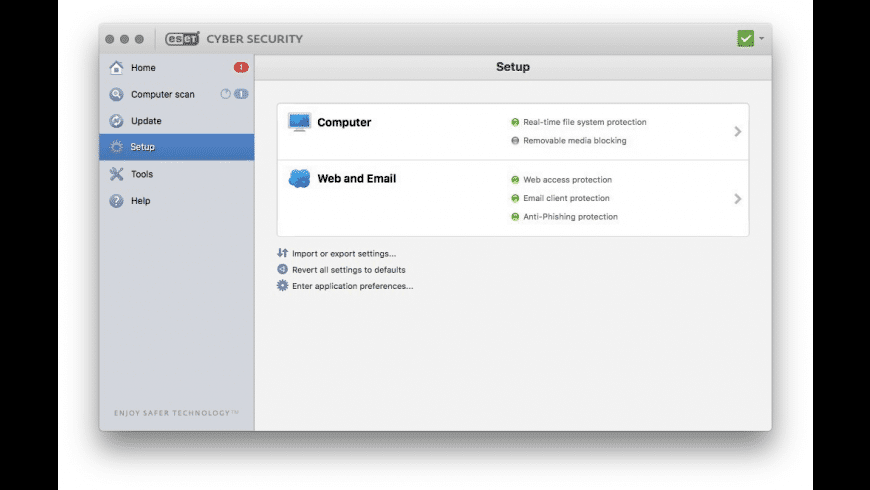
Task: Click the Tools wrench icon
Action: click(x=116, y=174)
